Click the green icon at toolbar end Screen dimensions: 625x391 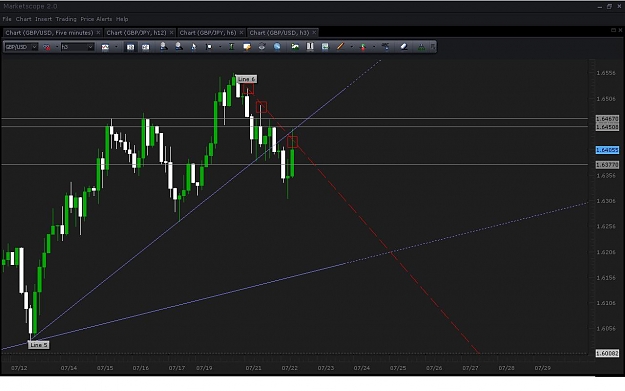[x=421, y=47]
